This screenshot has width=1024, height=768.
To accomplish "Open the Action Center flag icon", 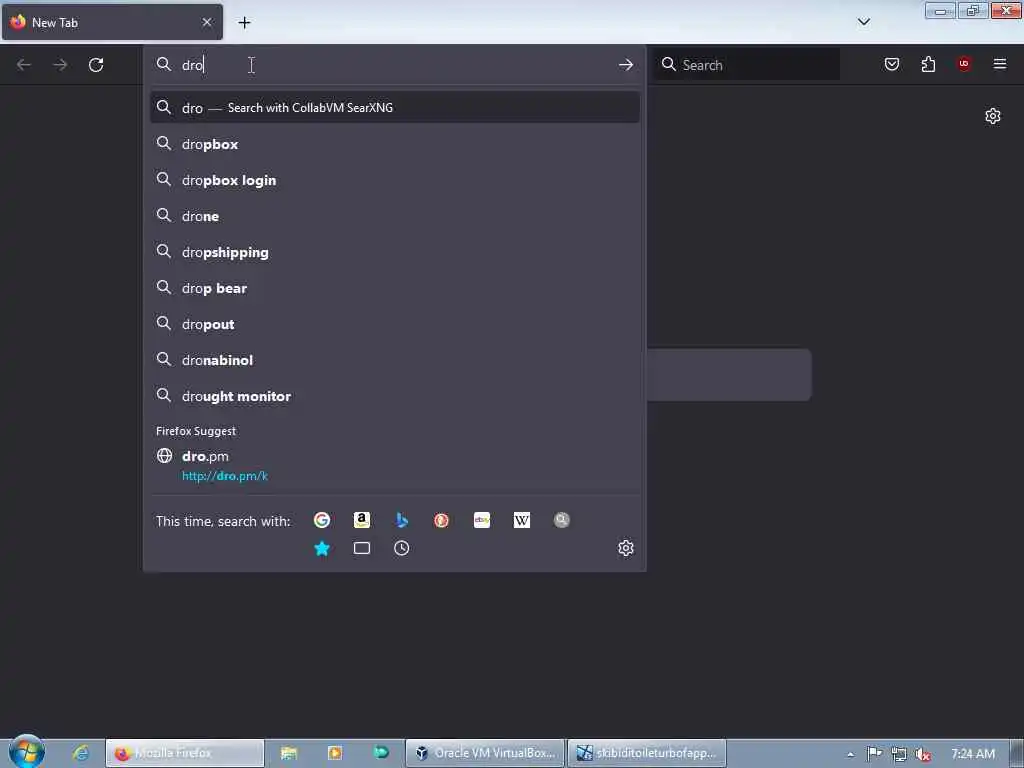I will [874, 754].
